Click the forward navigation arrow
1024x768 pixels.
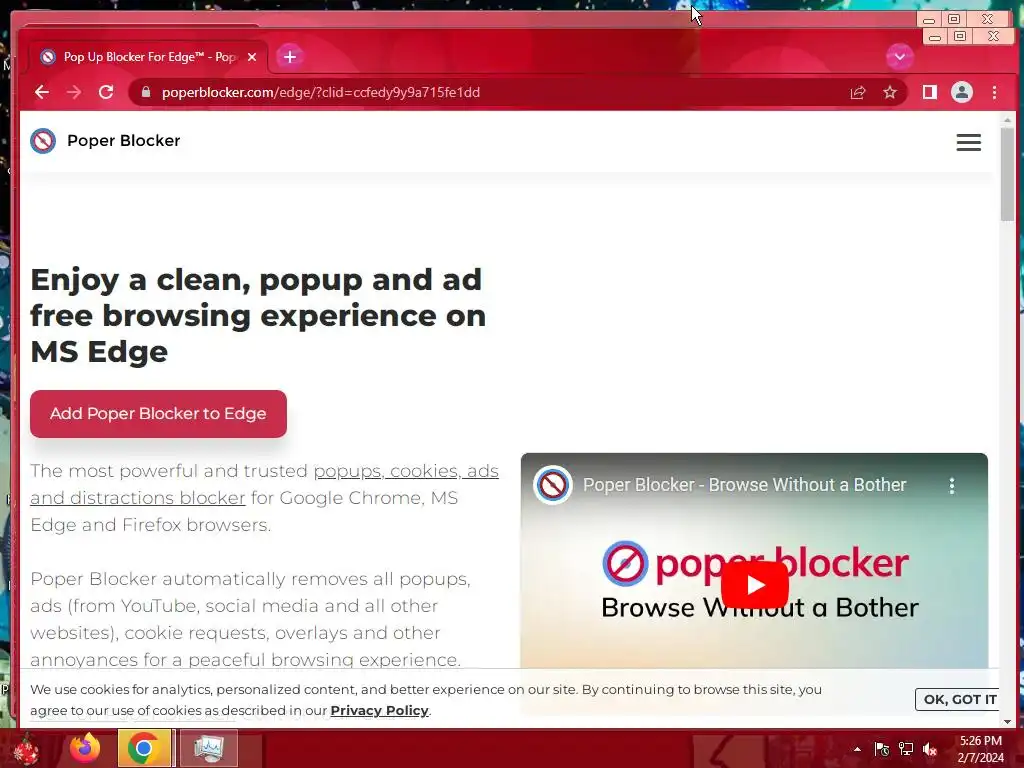point(74,92)
